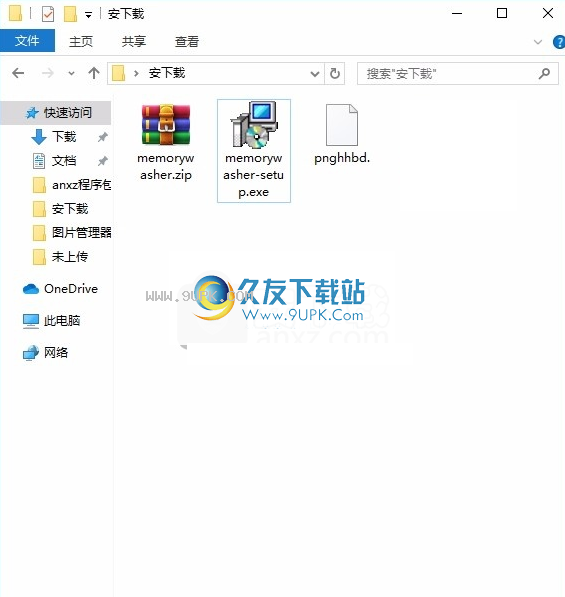
Task: Click the search 安下载 input box
Action: (x=449, y=73)
